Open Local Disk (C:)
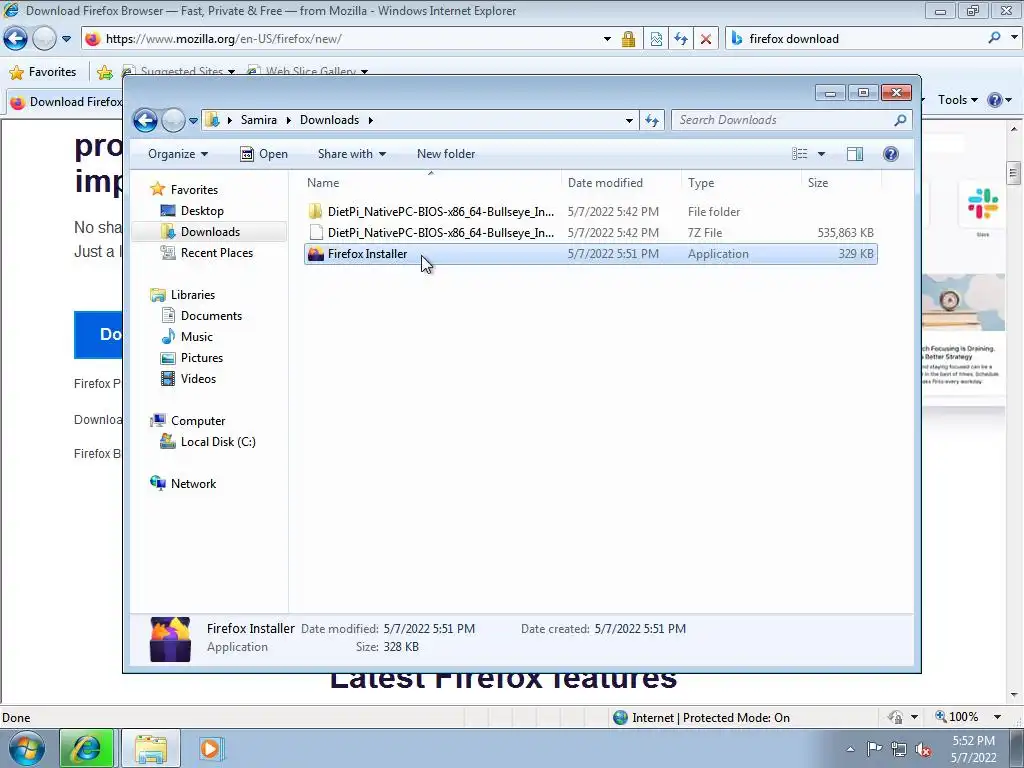Viewport: 1024px width, 768px height. (217, 442)
